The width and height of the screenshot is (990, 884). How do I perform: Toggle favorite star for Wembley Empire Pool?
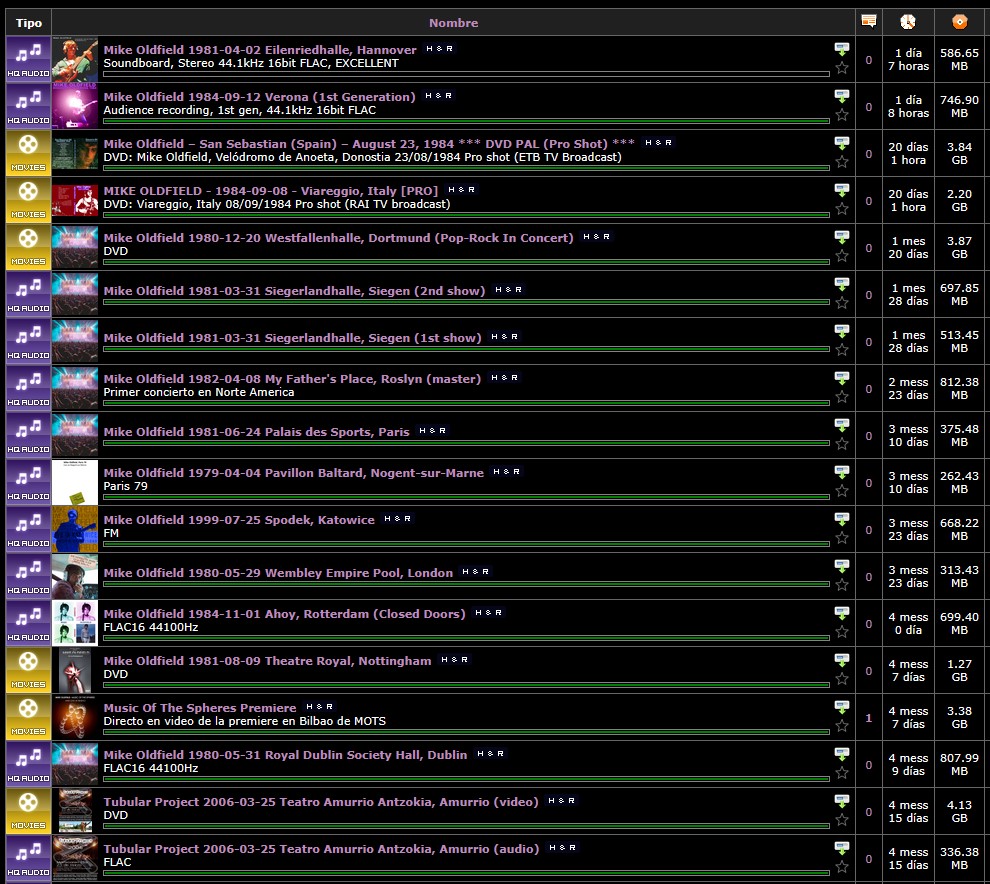coord(842,585)
